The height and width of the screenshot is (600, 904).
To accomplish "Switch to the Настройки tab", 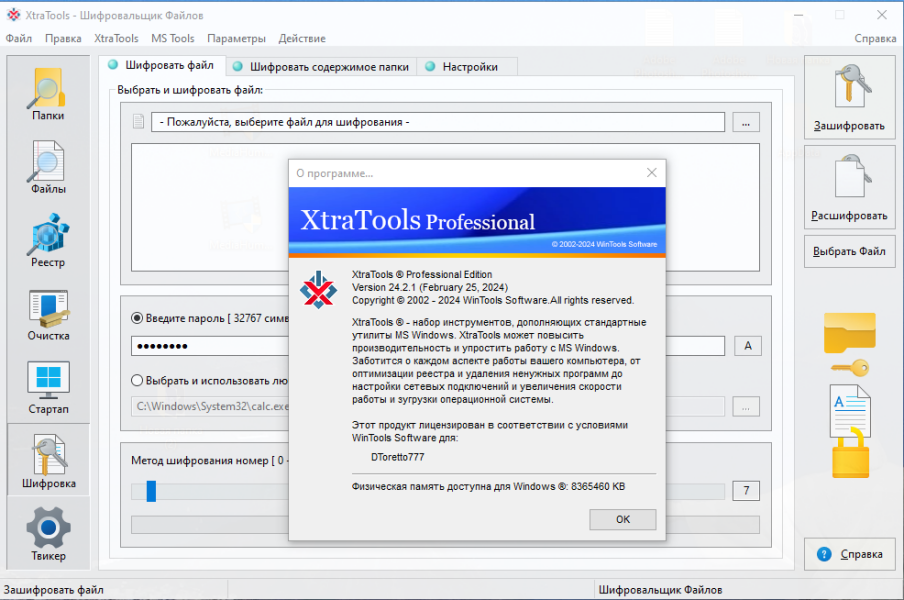I will point(468,67).
